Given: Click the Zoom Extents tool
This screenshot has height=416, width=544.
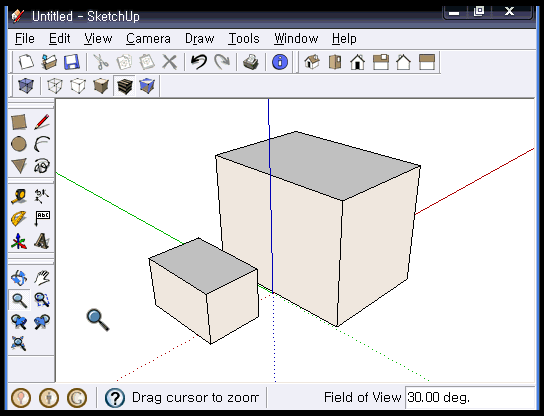Looking at the screenshot, I should point(19,343).
